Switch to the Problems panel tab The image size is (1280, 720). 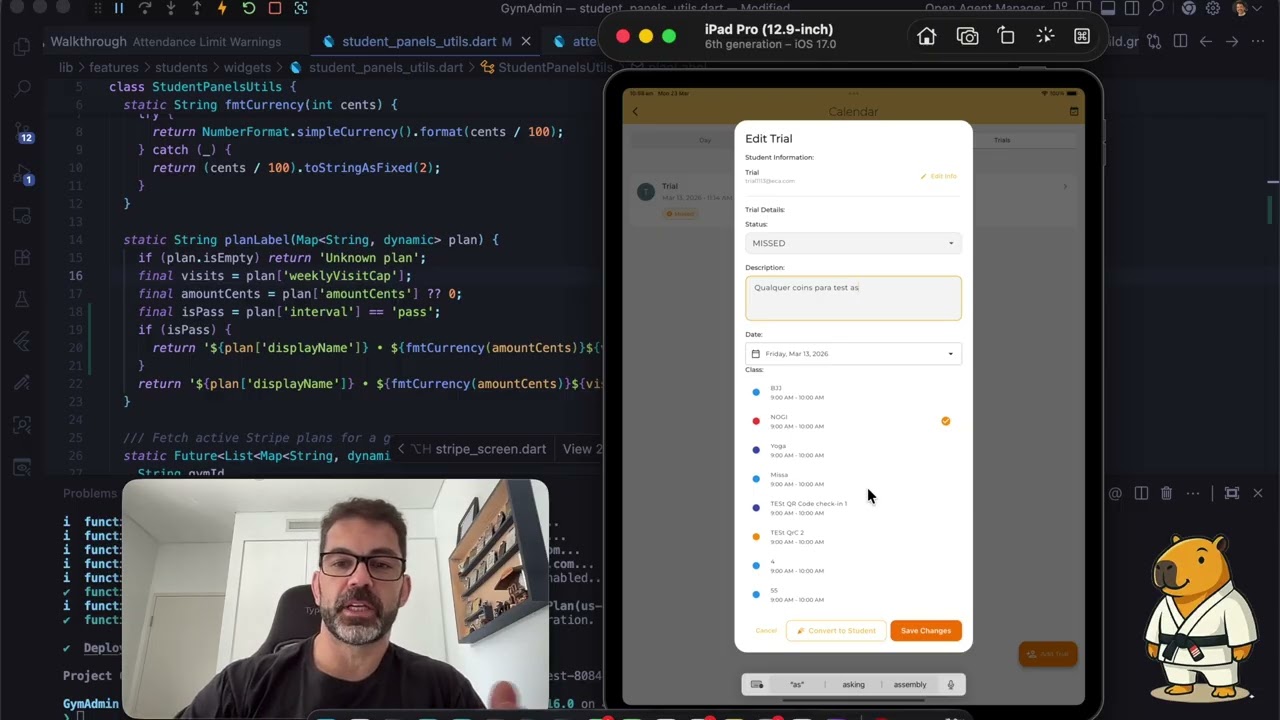pos(90,493)
